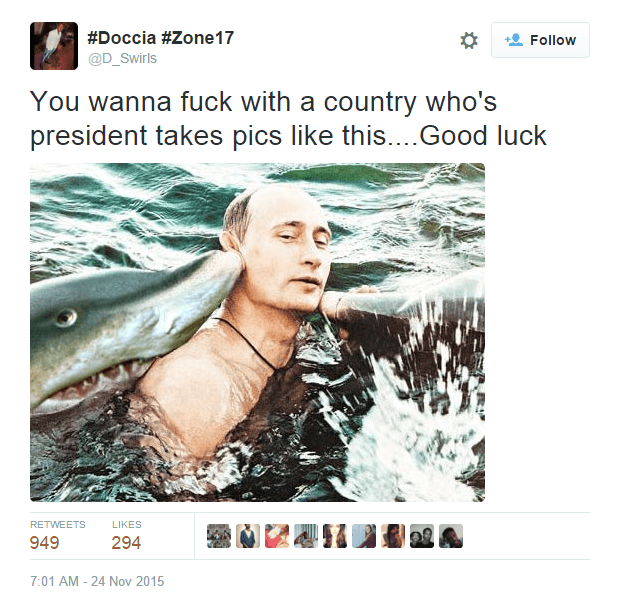
Task: Open the gear settings icon
Action: pos(469,40)
